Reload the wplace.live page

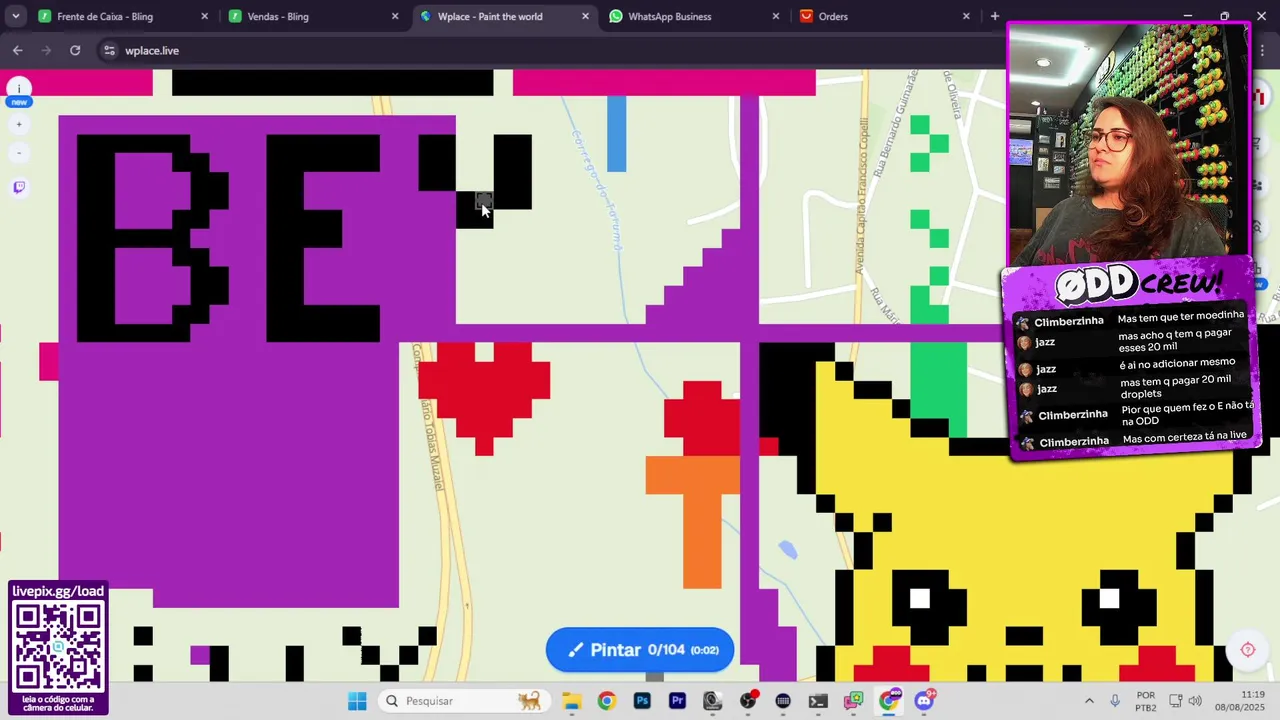click(75, 50)
